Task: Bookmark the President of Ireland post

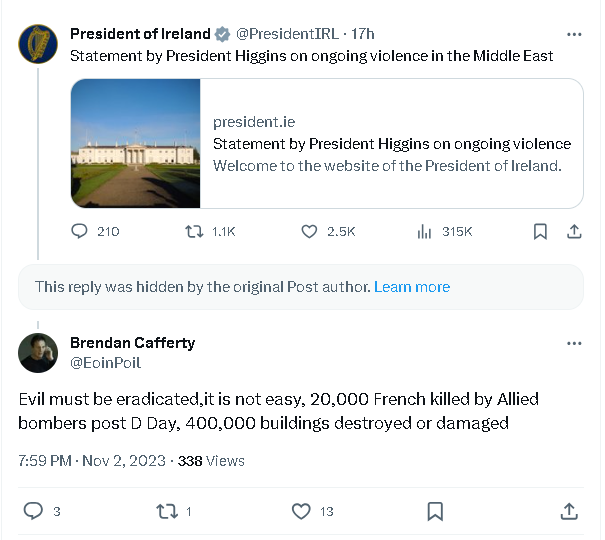Action: coord(540,231)
